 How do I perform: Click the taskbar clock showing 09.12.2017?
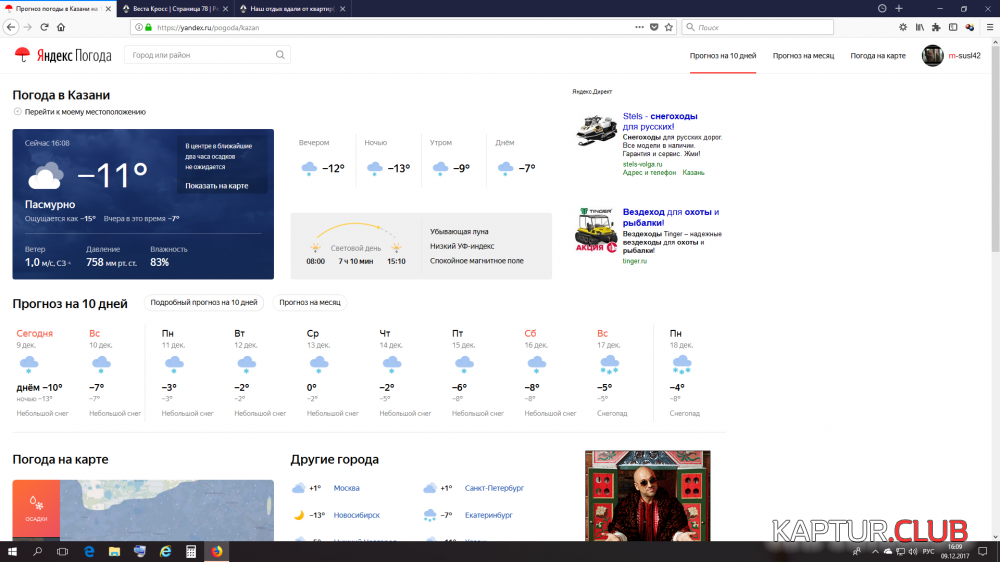click(955, 552)
